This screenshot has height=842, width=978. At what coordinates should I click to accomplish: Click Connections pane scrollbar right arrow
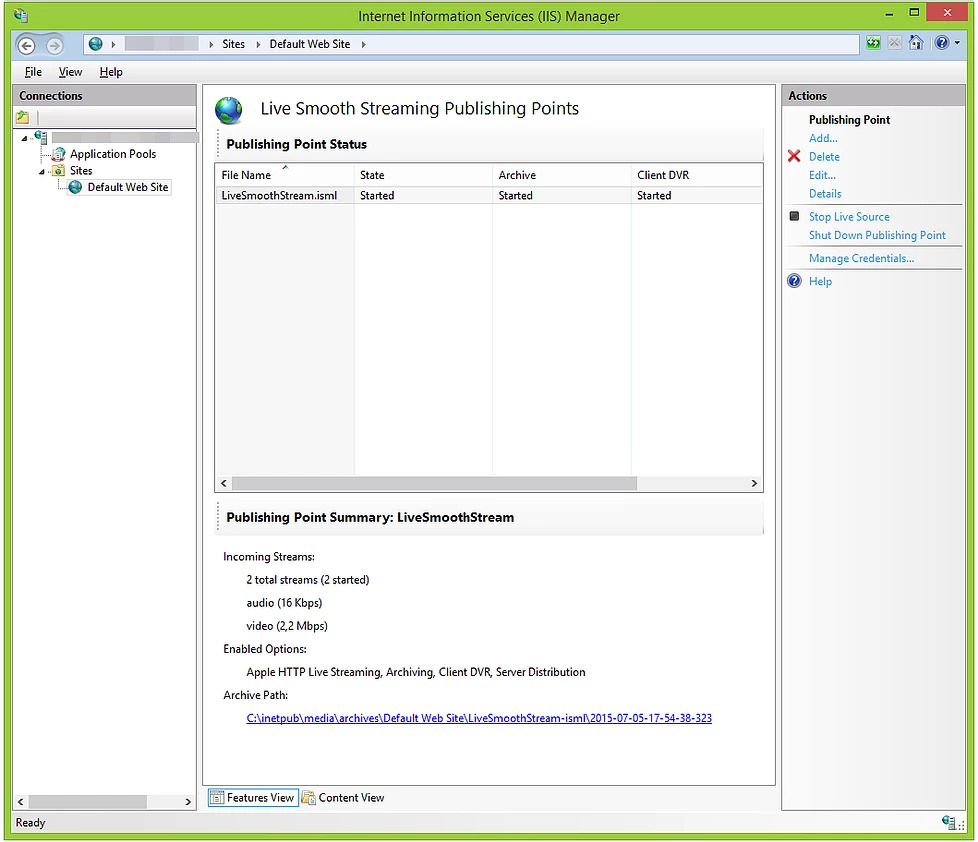(188, 802)
